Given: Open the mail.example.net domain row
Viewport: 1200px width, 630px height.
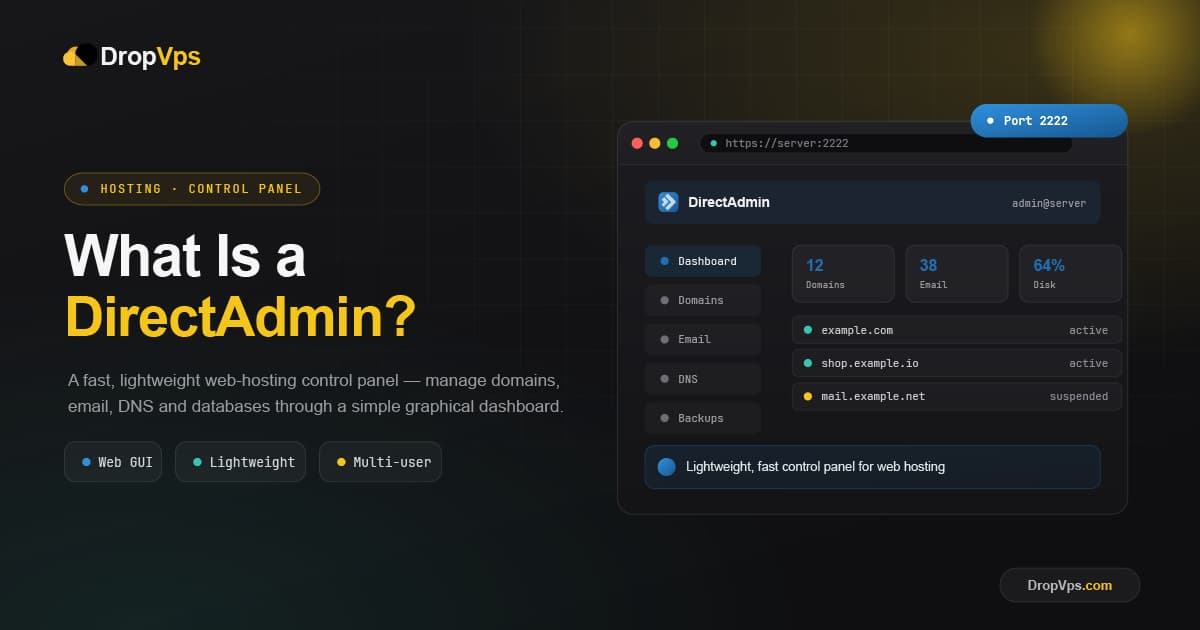Looking at the screenshot, I should pos(957,396).
